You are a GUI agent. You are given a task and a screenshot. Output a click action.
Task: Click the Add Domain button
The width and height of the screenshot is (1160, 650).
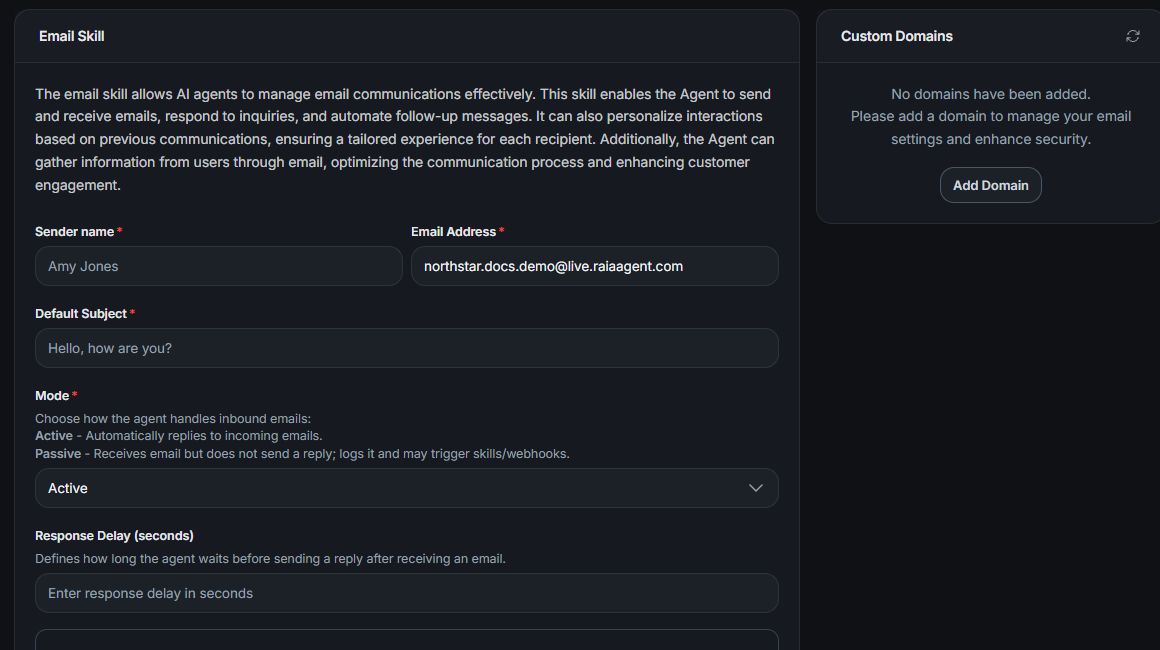click(x=991, y=185)
